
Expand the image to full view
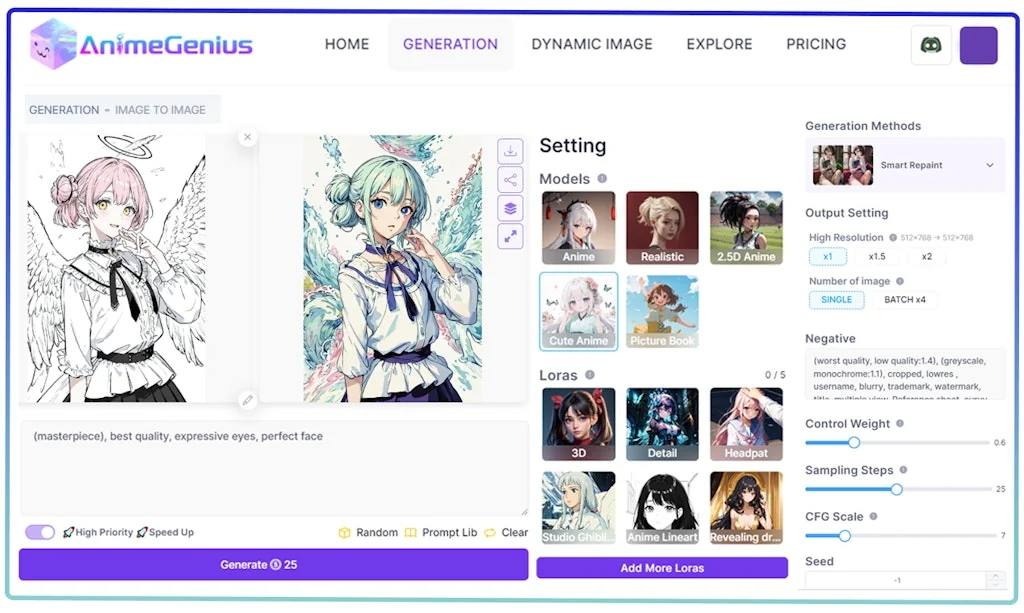point(511,236)
